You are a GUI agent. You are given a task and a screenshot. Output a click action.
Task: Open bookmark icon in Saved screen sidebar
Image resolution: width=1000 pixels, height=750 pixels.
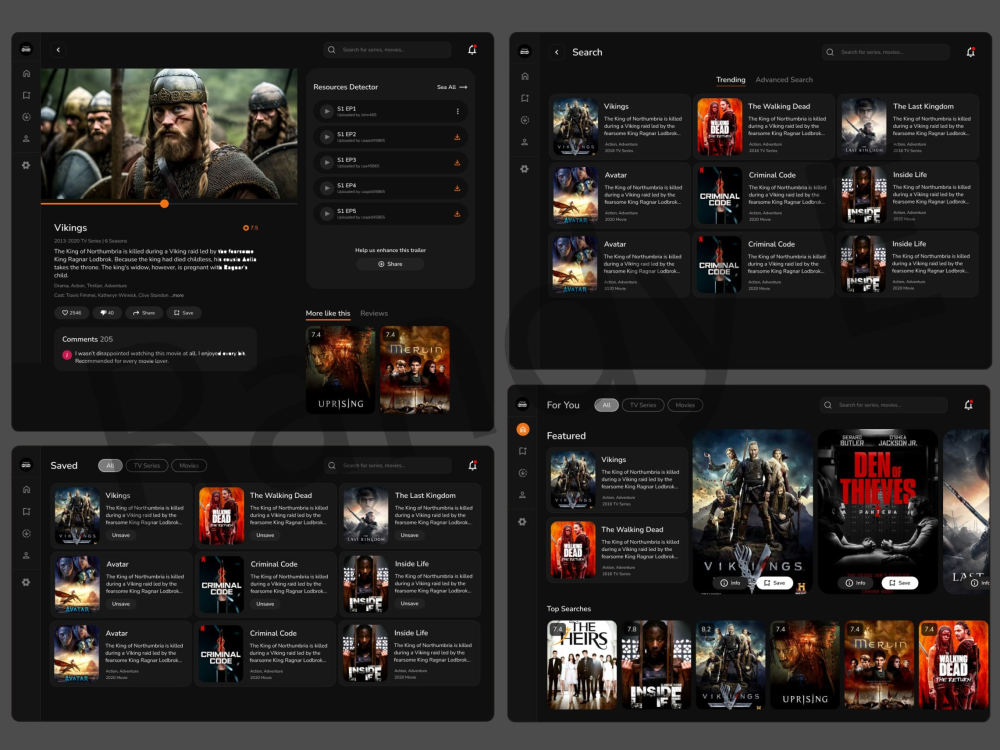click(26, 511)
